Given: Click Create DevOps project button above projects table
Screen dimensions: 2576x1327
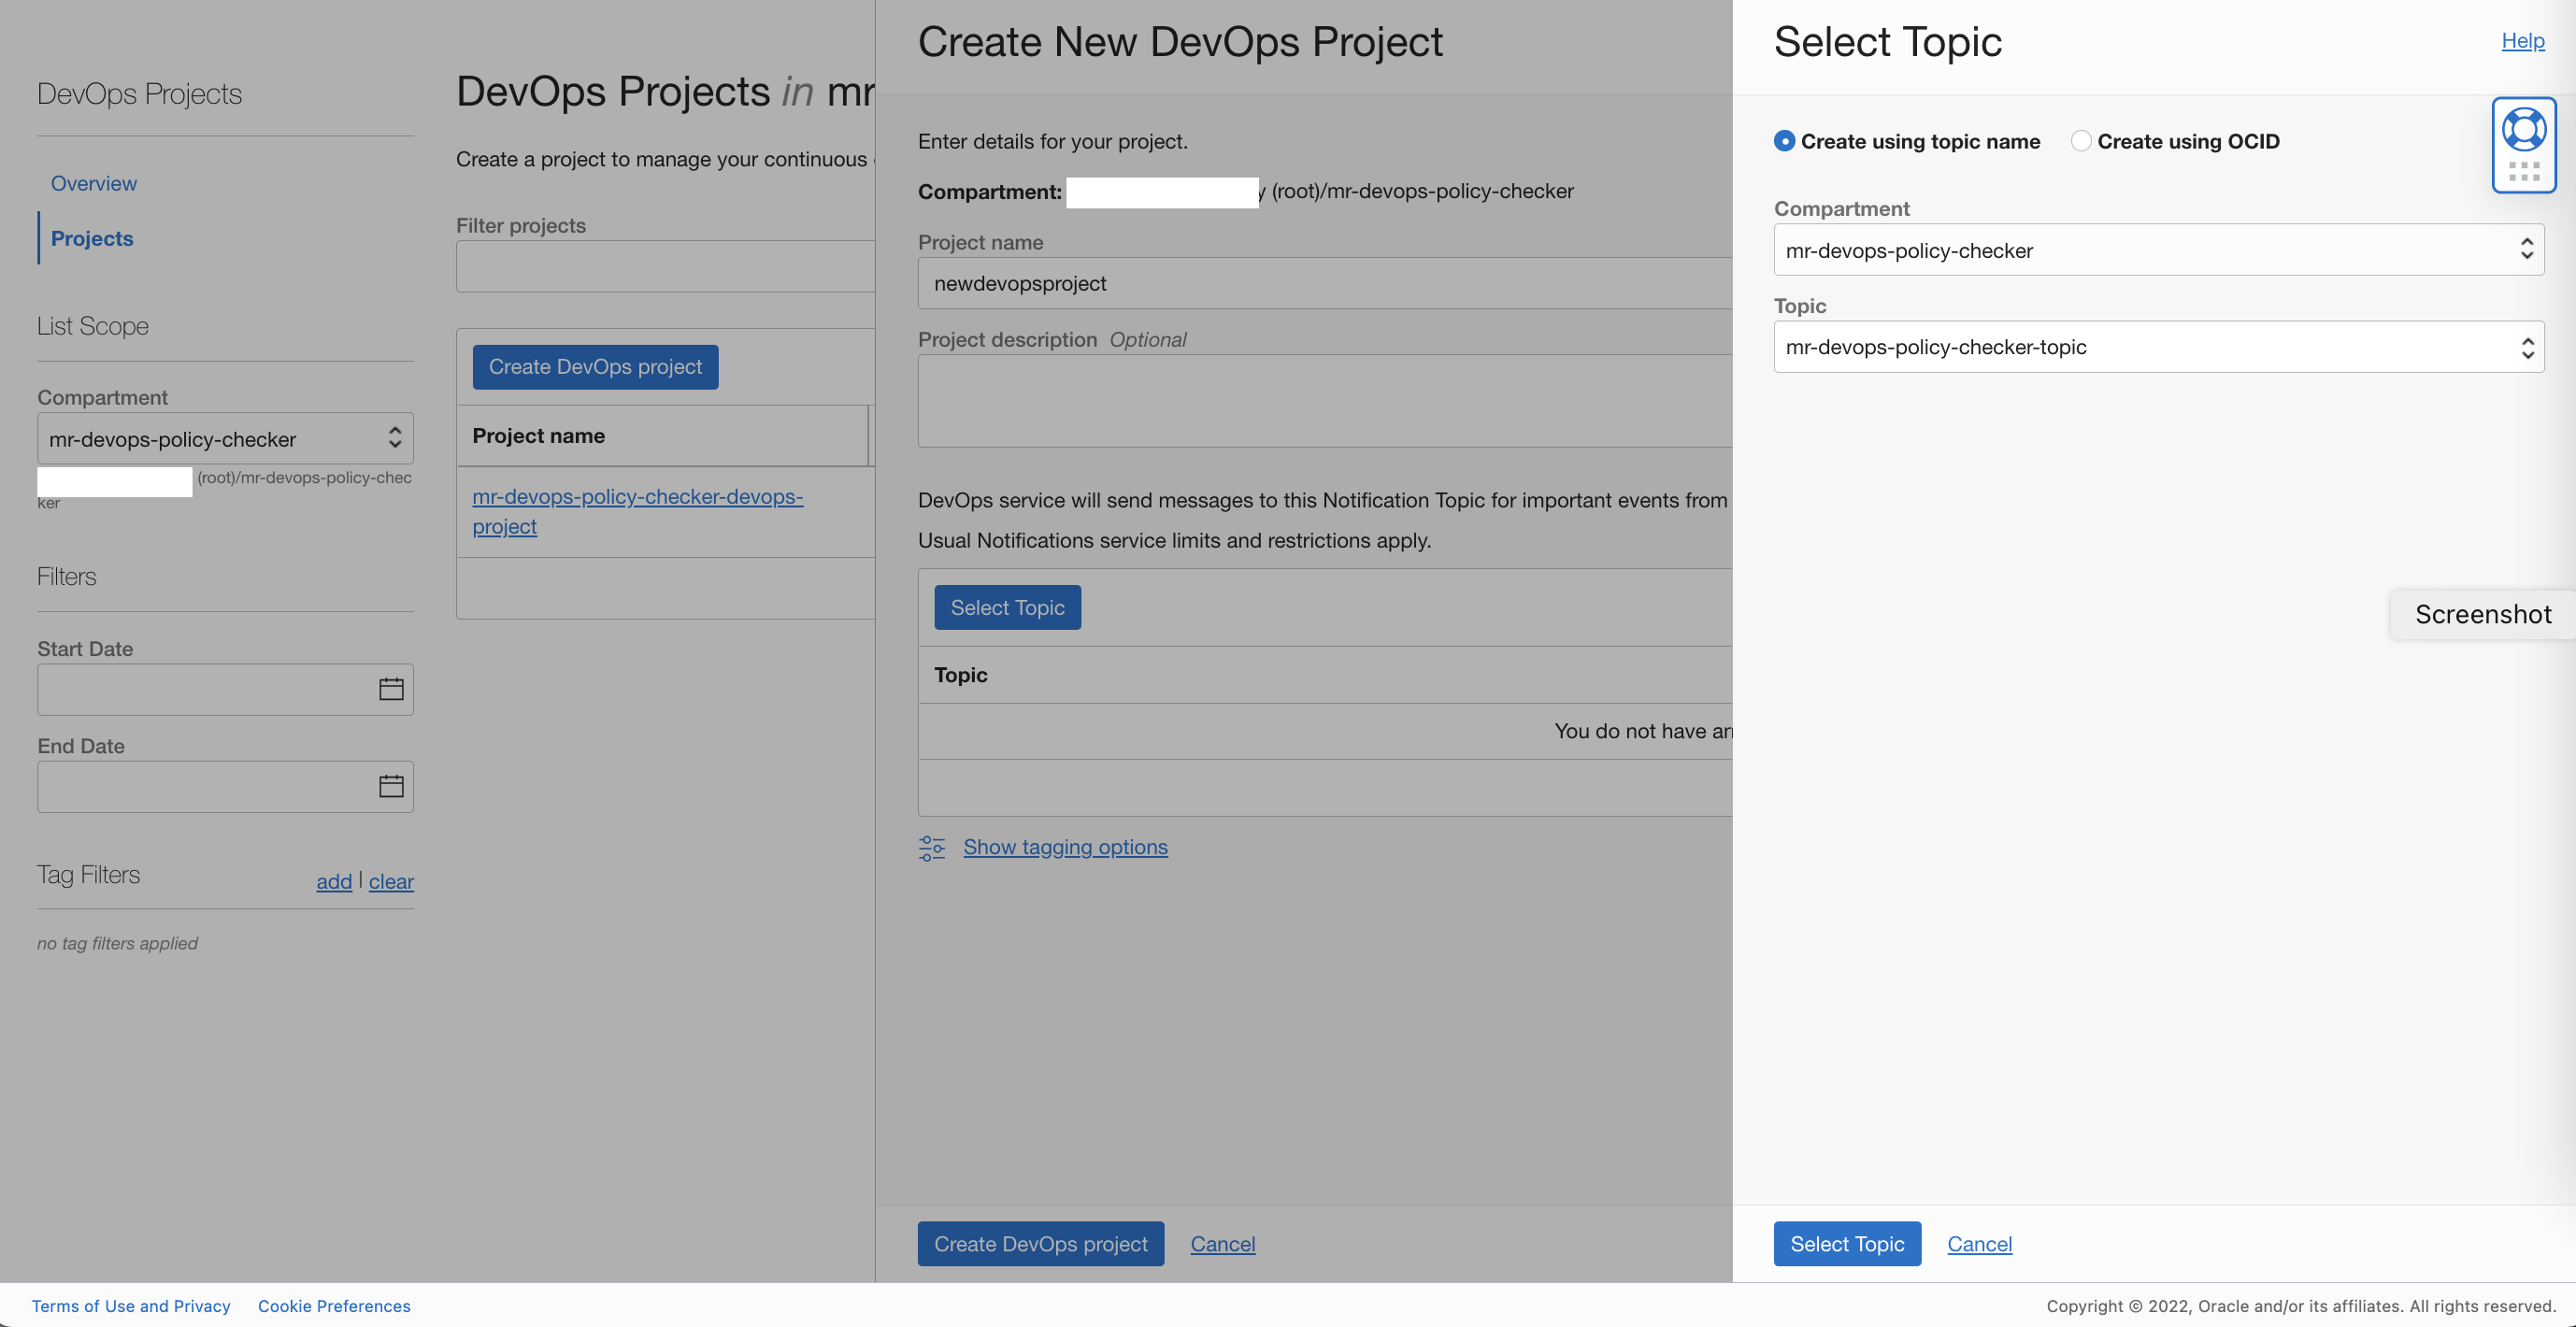Looking at the screenshot, I should pos(595,367).
